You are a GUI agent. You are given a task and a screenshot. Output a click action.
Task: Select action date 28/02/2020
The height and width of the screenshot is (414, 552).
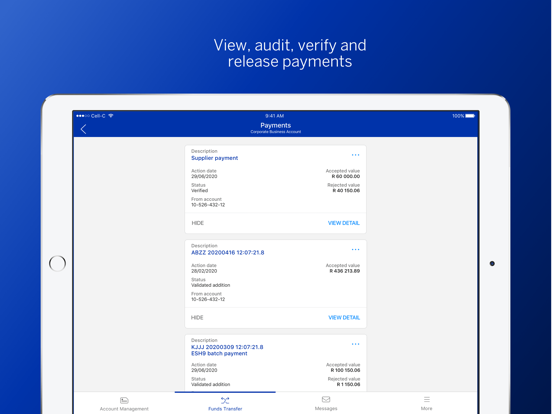(204, 271)
